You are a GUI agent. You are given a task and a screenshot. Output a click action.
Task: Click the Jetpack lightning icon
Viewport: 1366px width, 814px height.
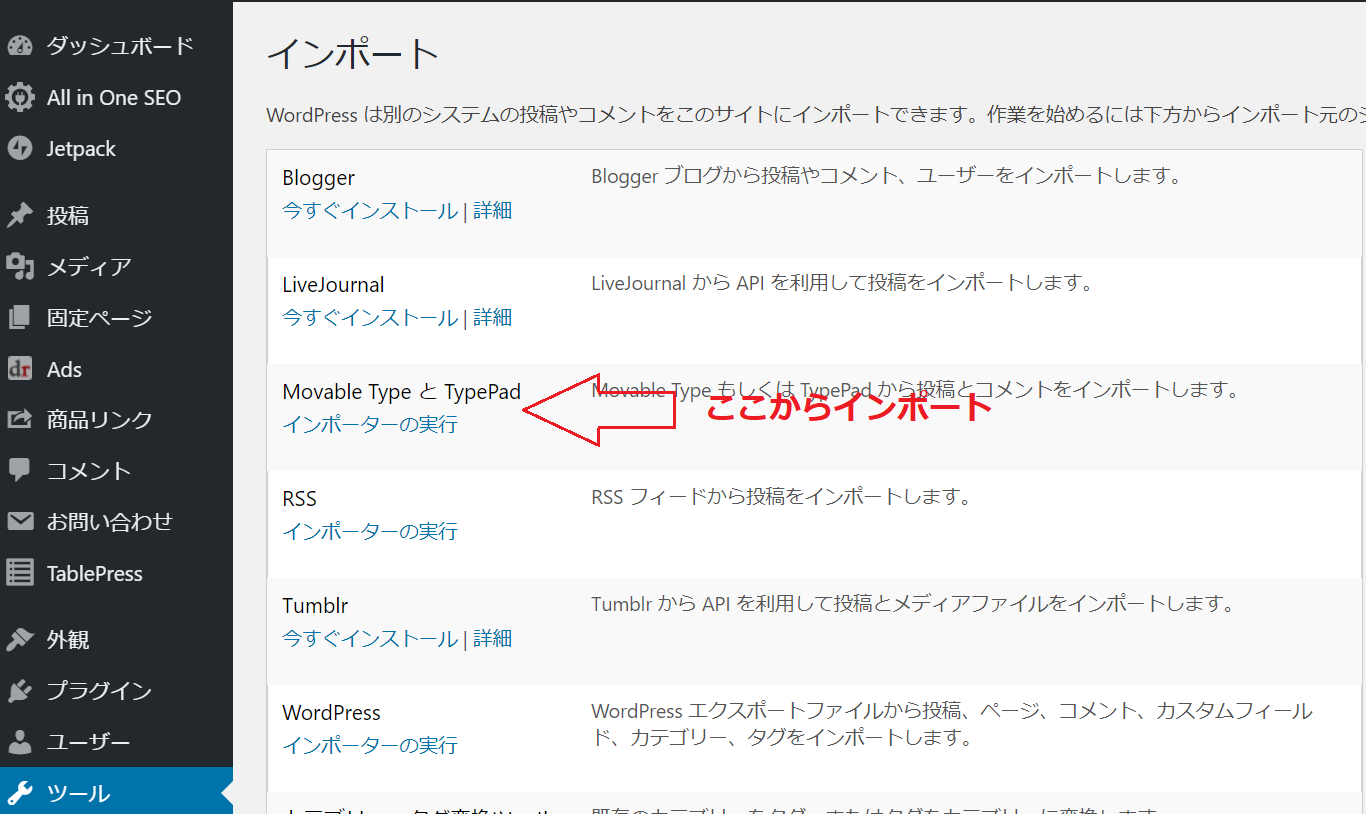click(x=20, y=149)
